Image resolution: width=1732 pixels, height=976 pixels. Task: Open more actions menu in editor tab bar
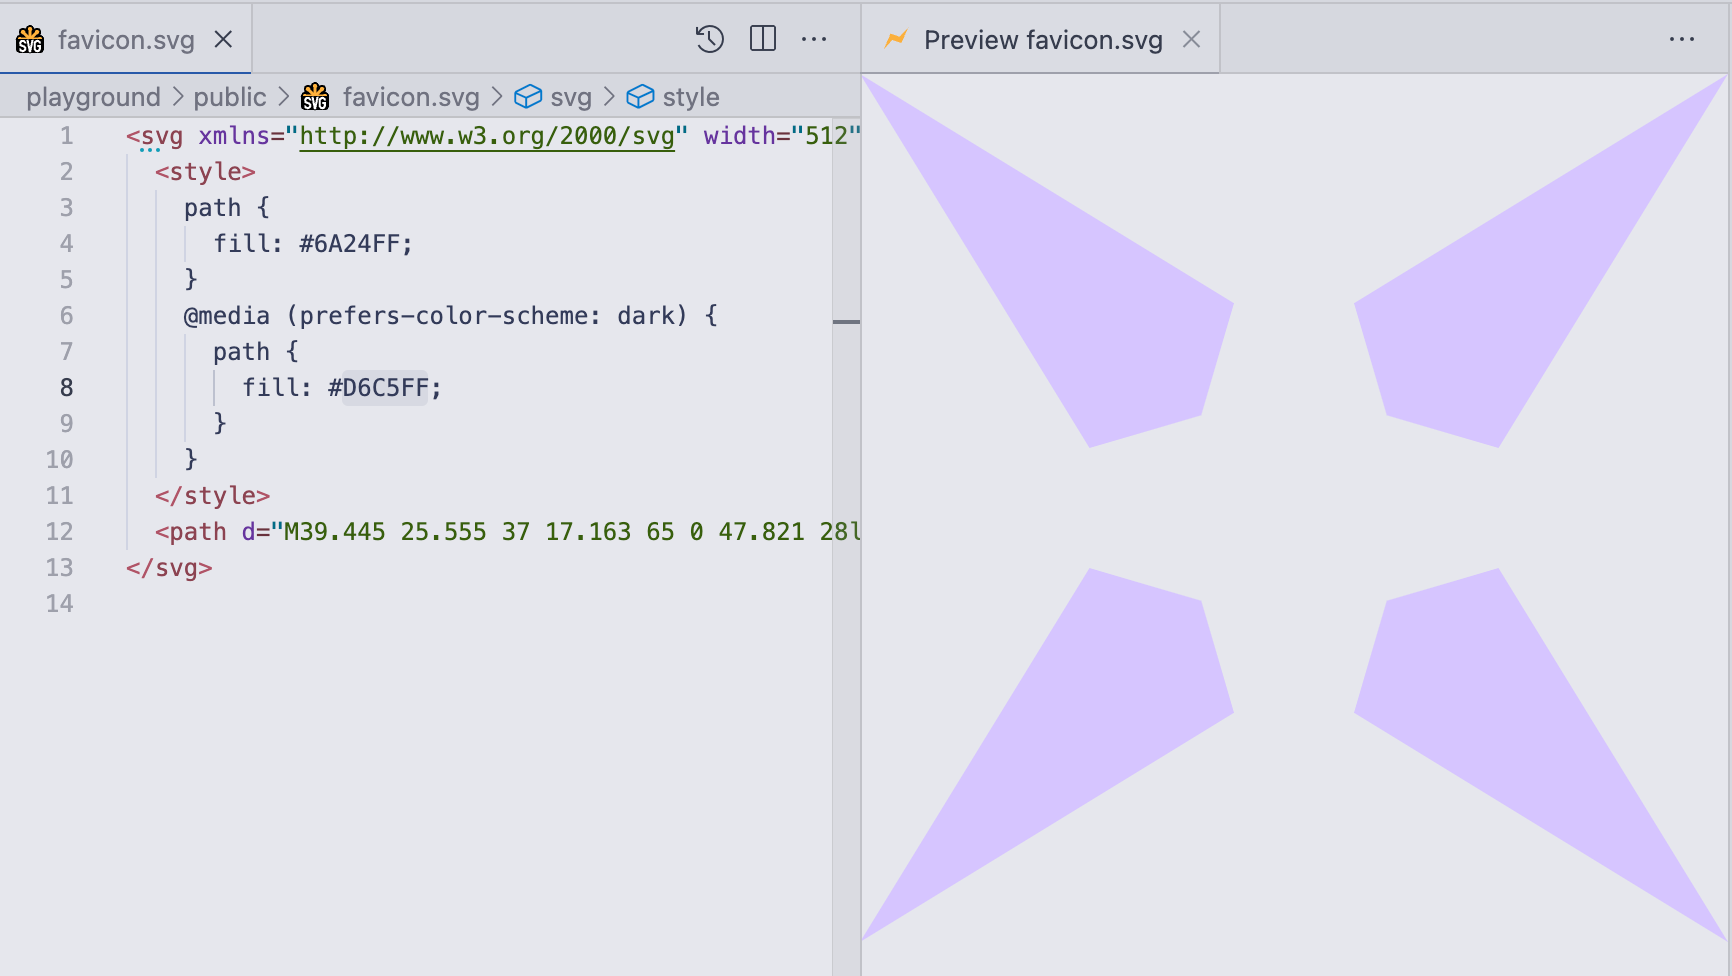[x=814, y=39]
